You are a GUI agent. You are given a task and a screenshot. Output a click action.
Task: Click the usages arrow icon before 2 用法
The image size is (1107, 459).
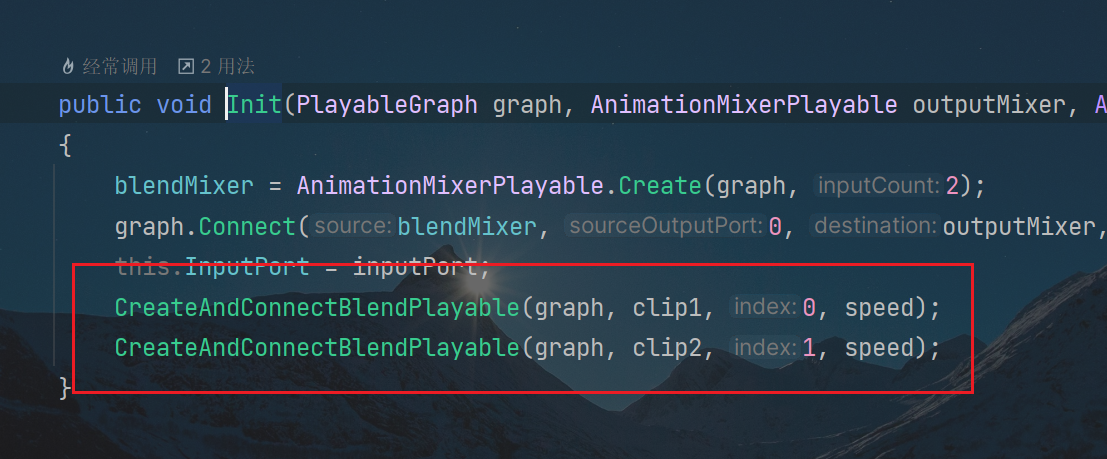tap(186, 67)
